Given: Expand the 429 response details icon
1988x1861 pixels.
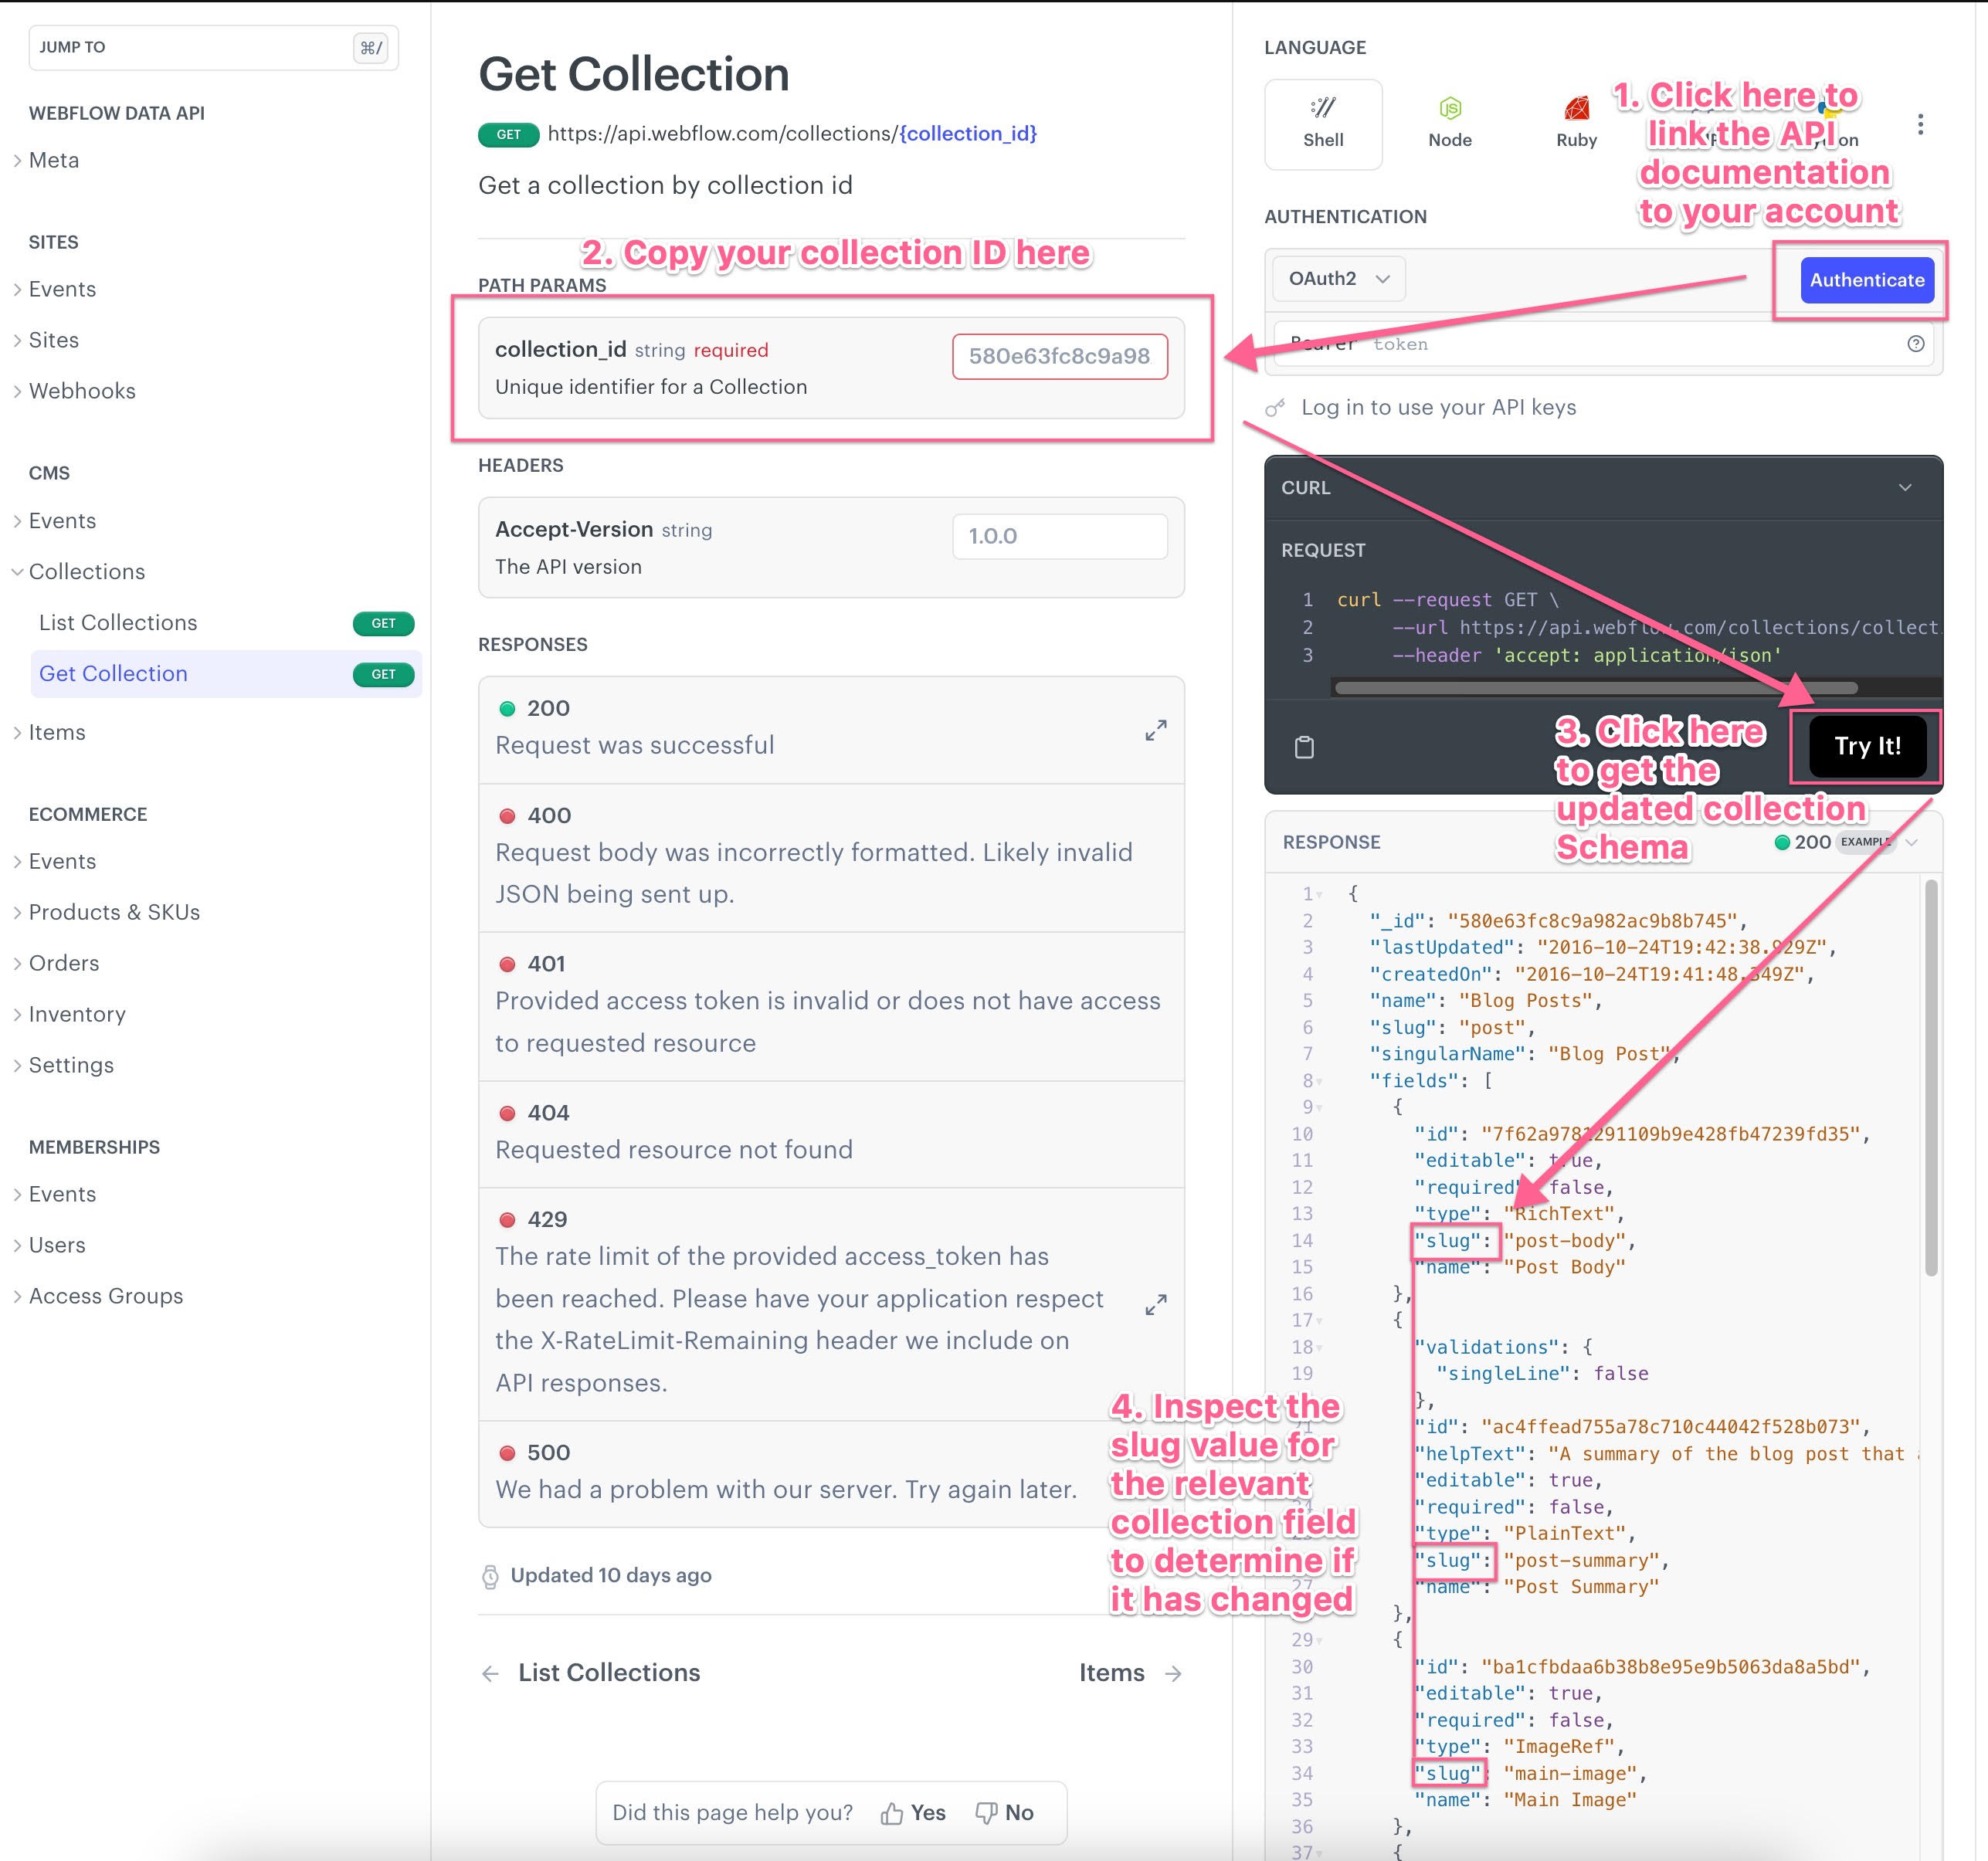Looking at the screenshot, I should (1155, 1304).
